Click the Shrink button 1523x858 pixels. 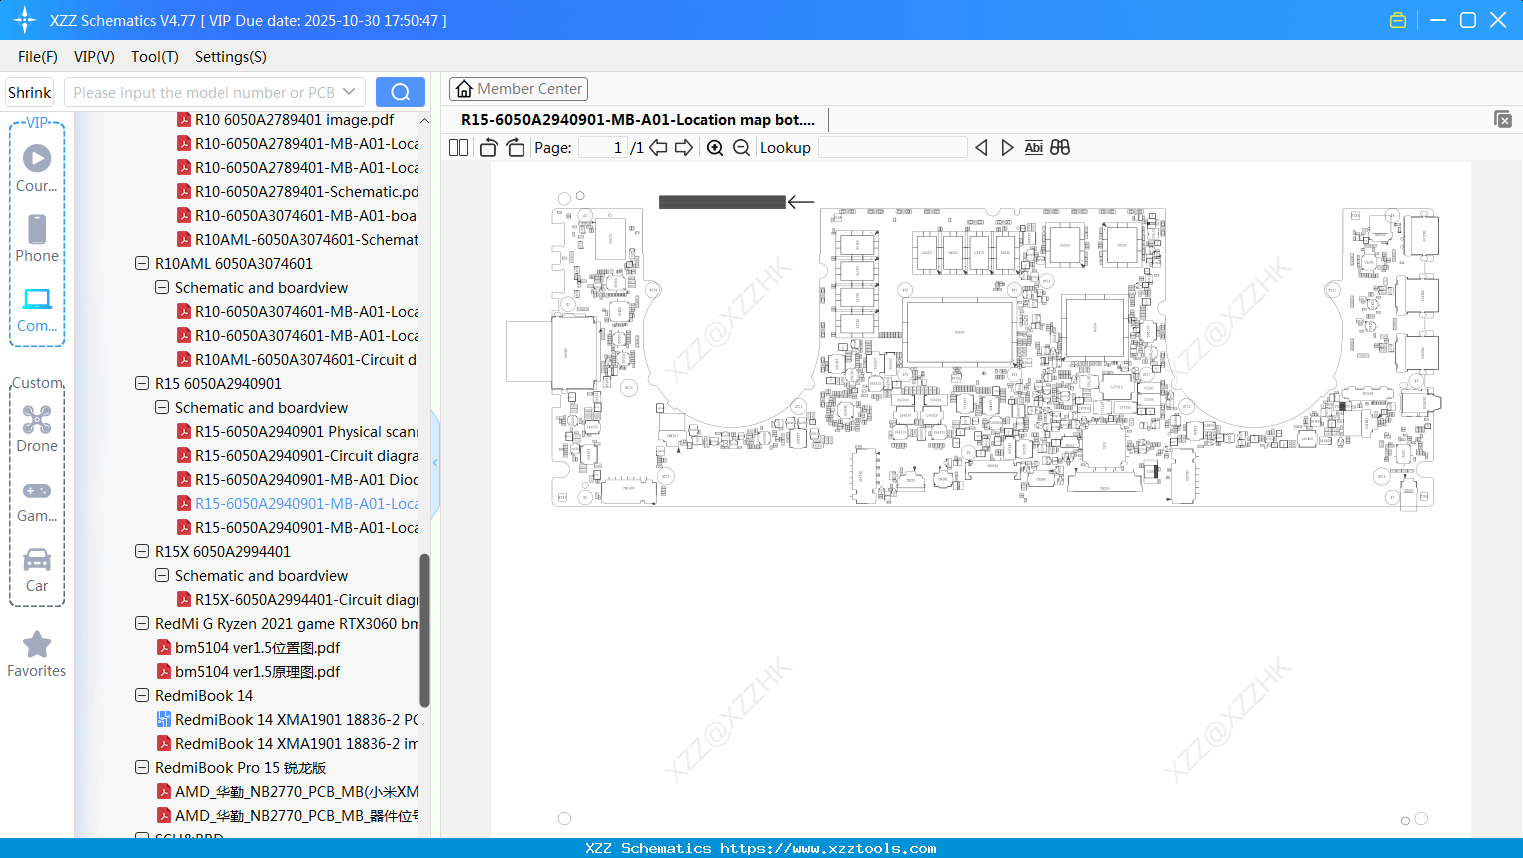tap(30, 92)
